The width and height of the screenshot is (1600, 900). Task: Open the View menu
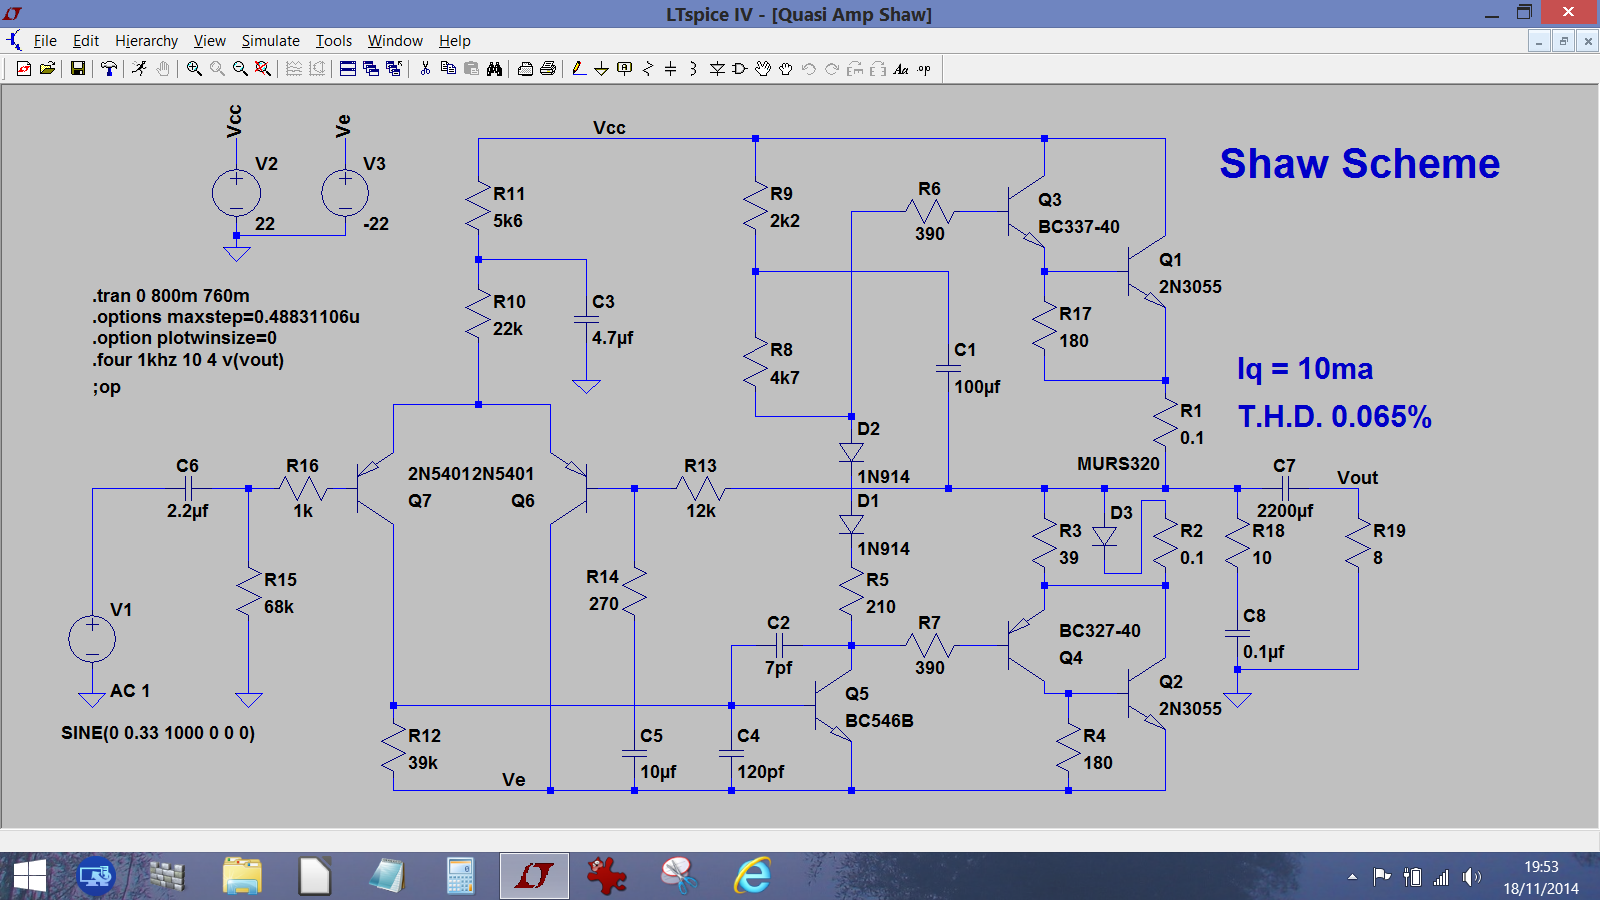[210, 41]
